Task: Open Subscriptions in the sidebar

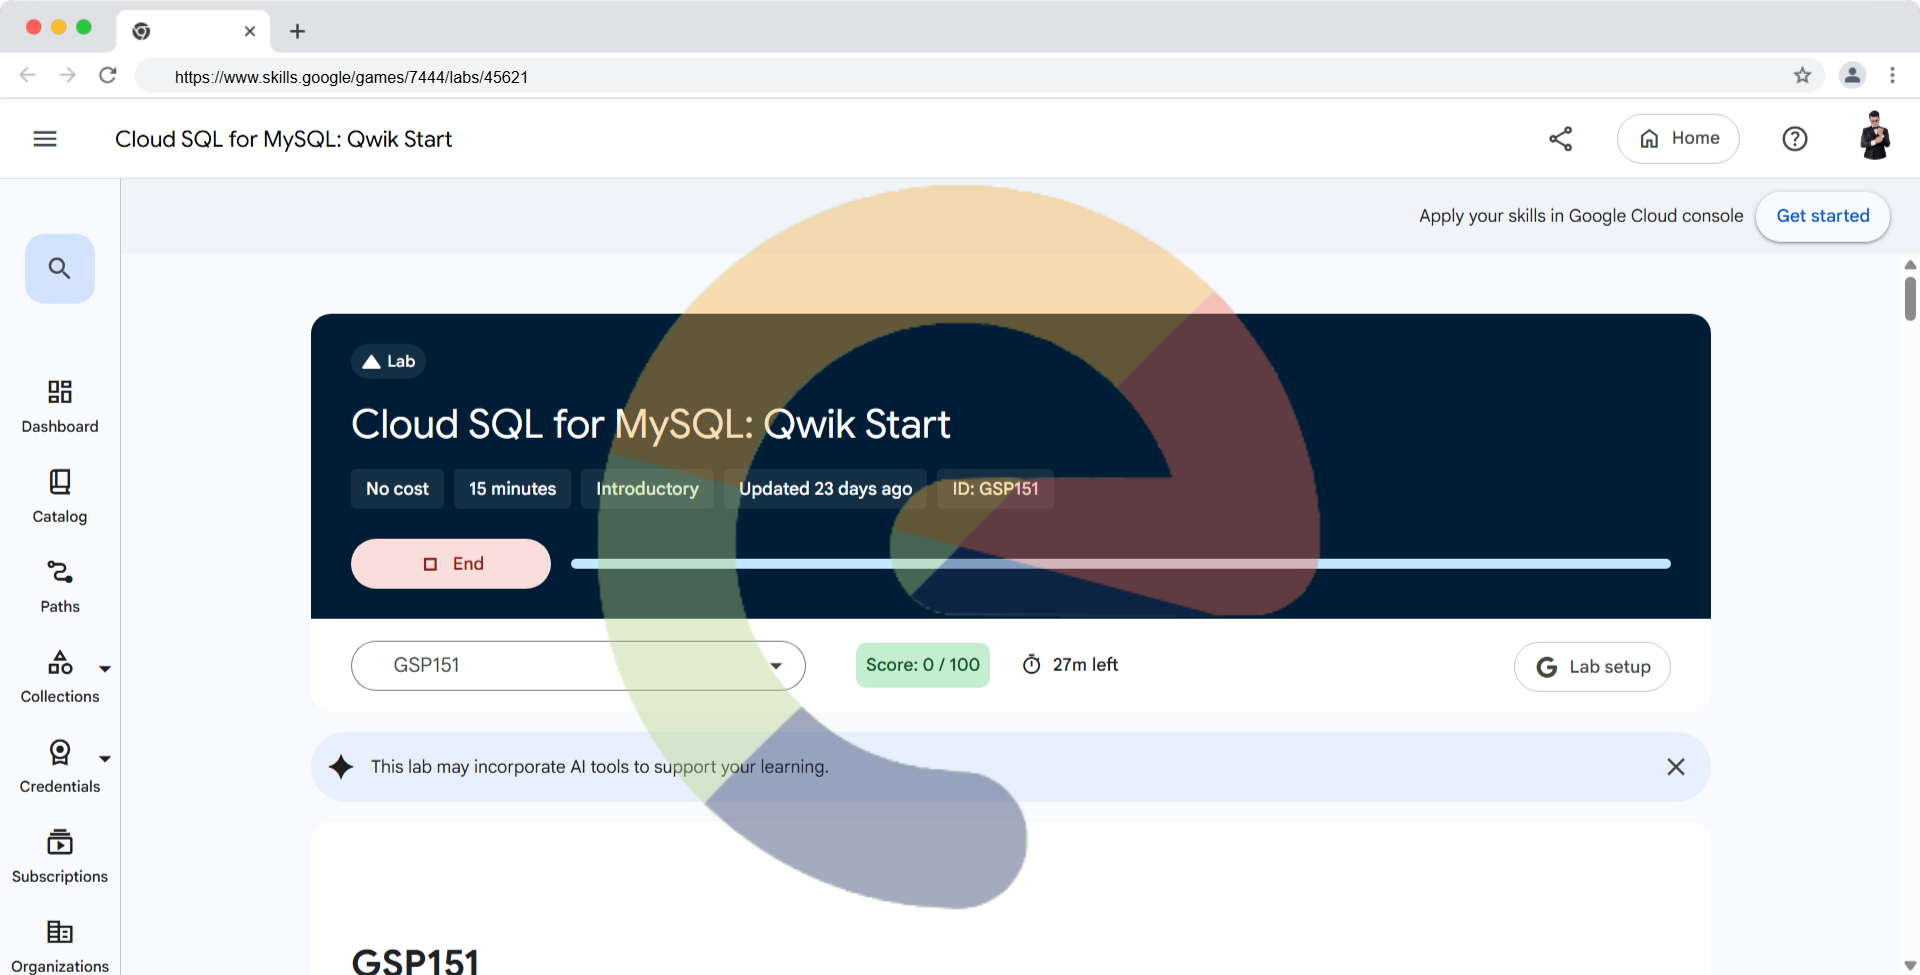Action: pos(60,856)
